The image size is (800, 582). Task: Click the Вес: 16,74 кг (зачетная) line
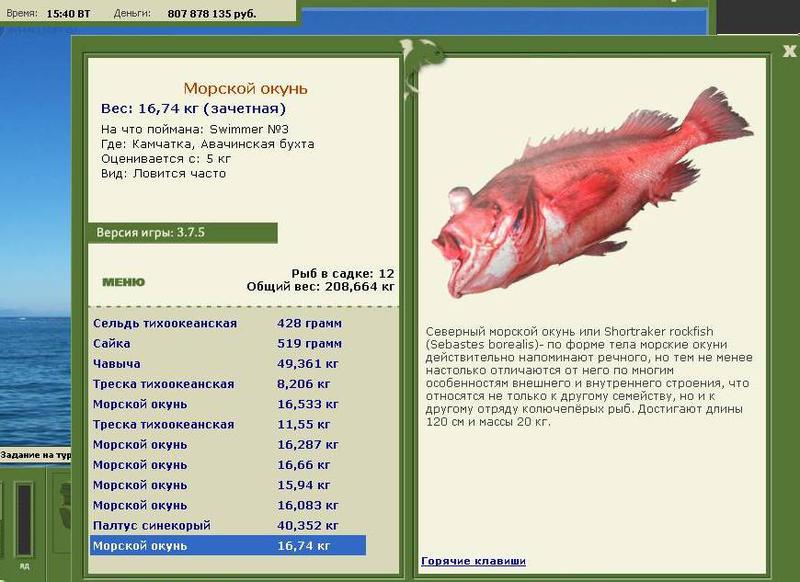point(193,109)
